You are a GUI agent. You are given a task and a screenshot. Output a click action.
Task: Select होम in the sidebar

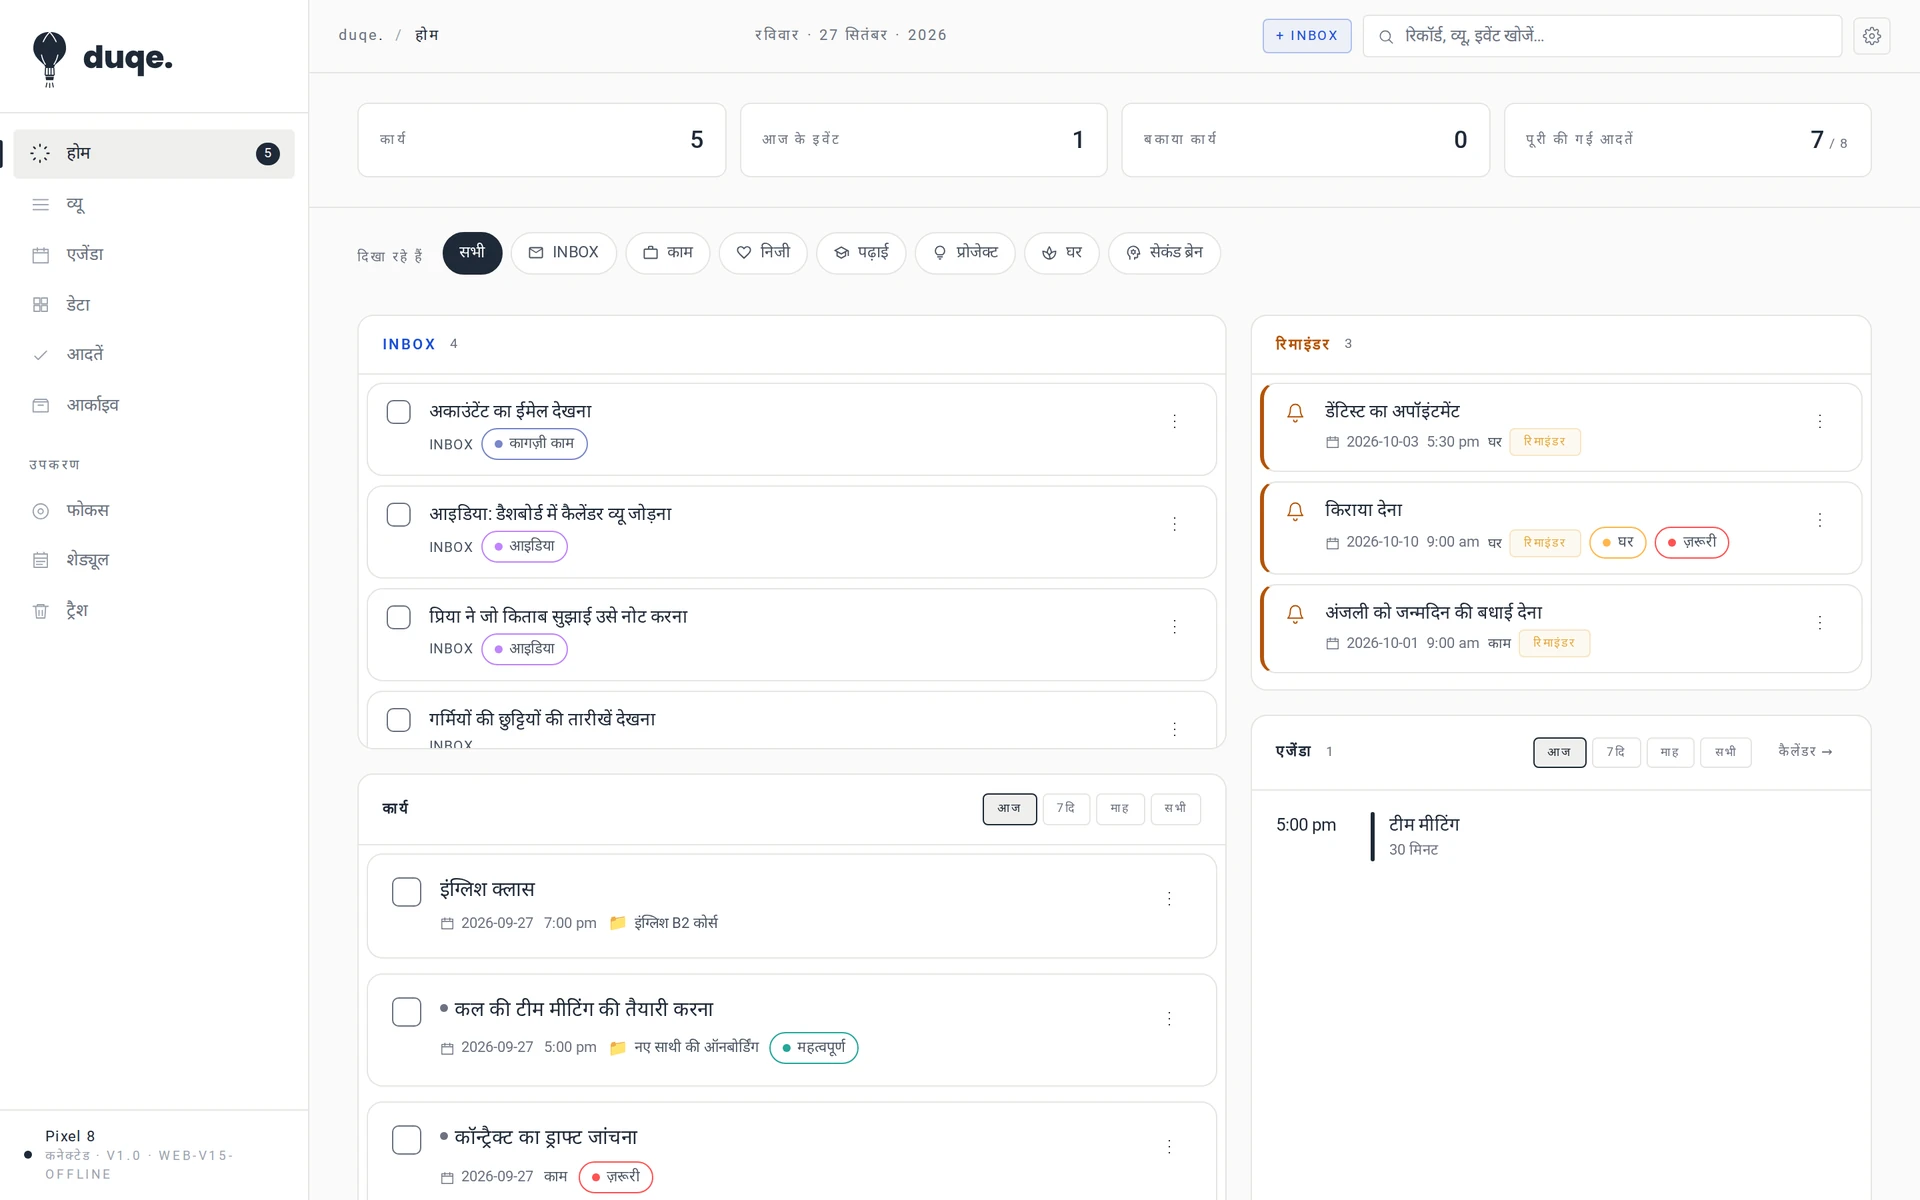154,153
